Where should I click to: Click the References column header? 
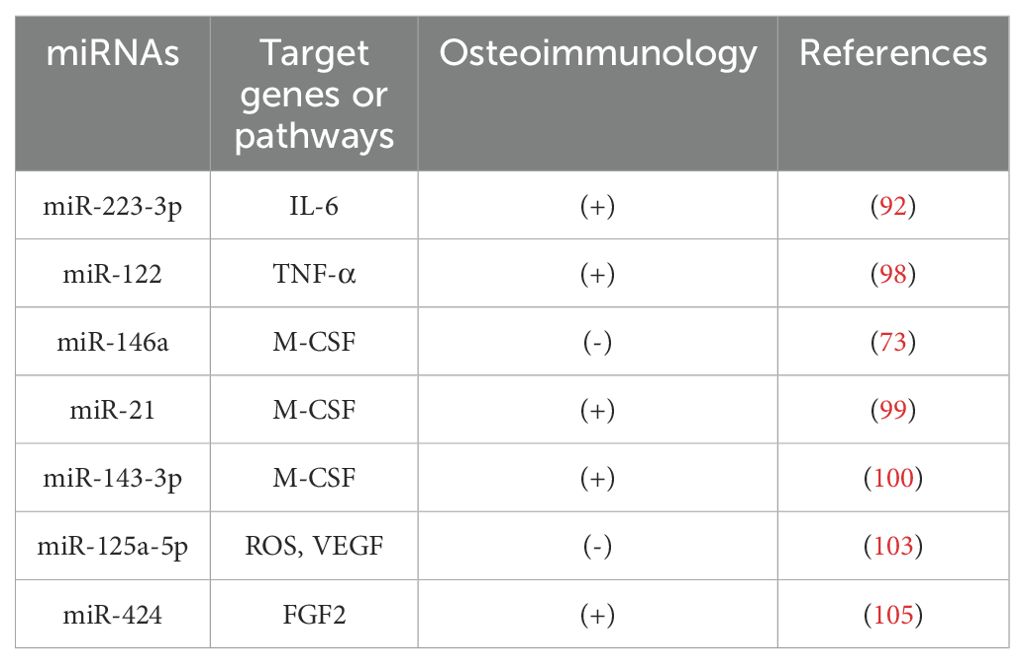pos(893,53)
